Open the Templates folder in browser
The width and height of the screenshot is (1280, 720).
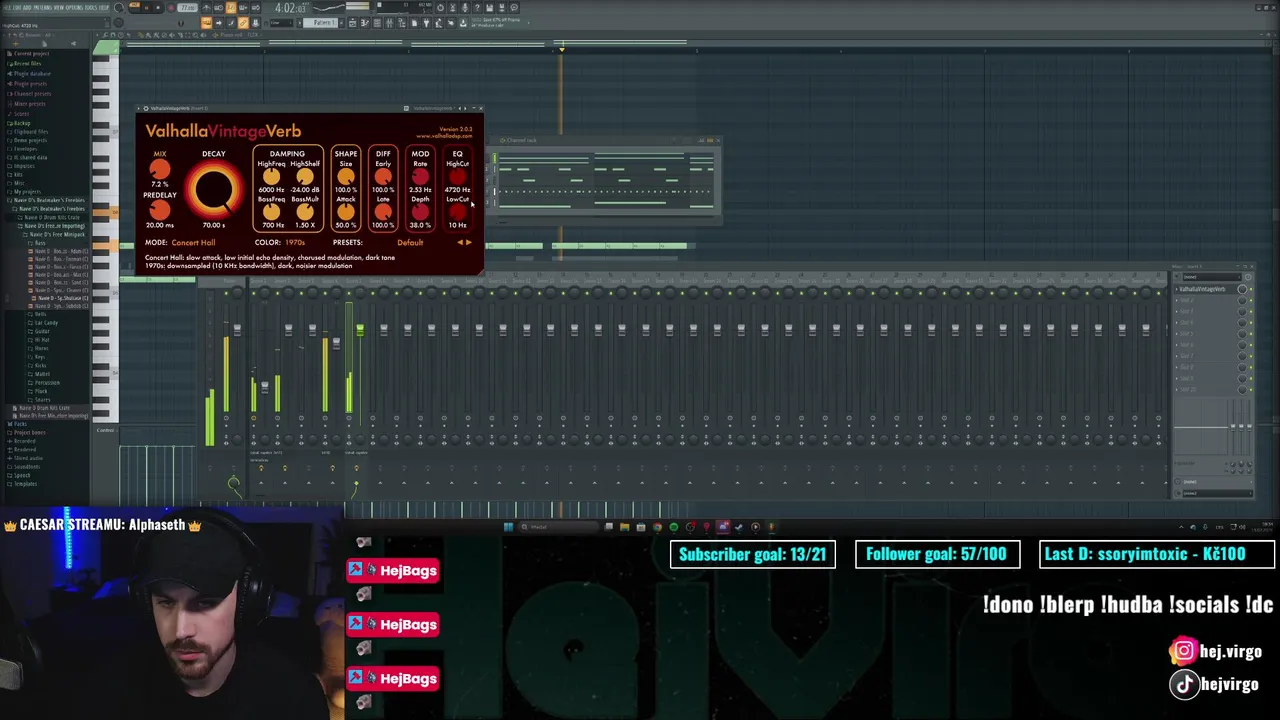coord(25,484)
